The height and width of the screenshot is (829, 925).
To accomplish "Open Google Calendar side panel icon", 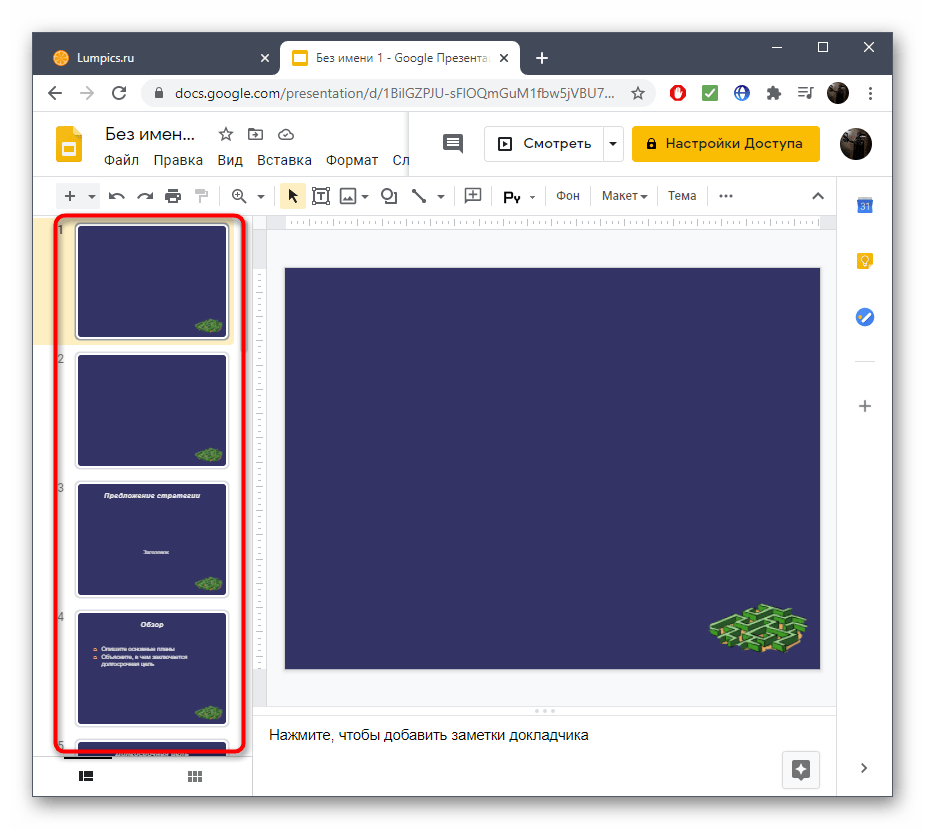I will (x=864, y=205).
